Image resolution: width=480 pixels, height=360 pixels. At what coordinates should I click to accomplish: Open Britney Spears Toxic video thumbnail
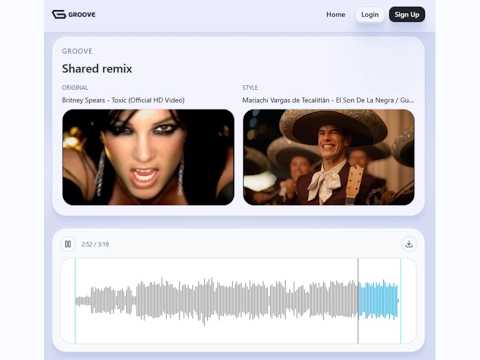148,157
